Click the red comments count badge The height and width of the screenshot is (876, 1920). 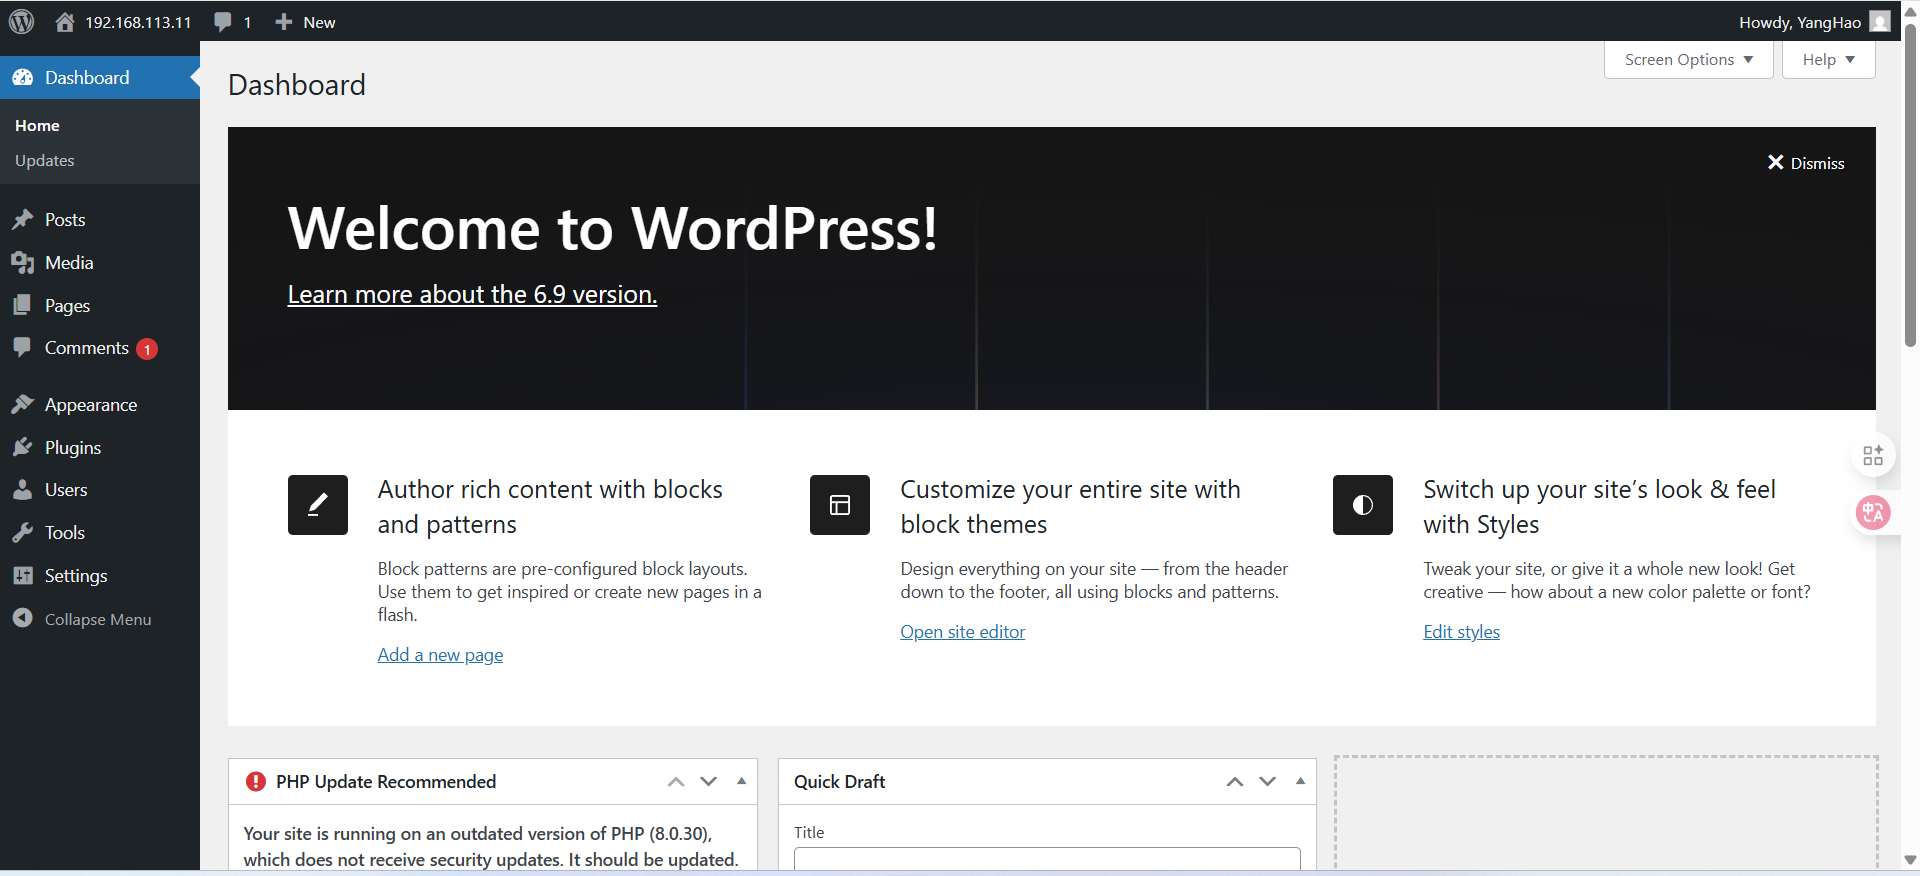(147, 349)
